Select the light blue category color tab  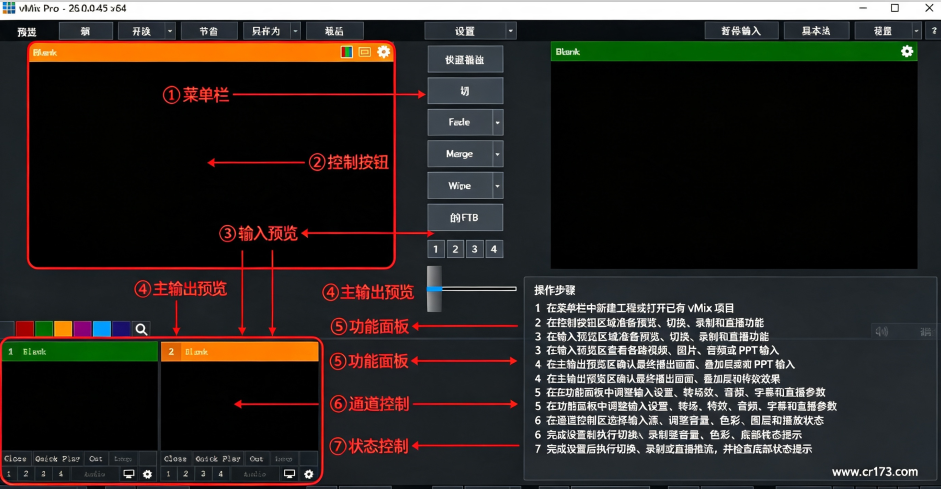[101, 329]
